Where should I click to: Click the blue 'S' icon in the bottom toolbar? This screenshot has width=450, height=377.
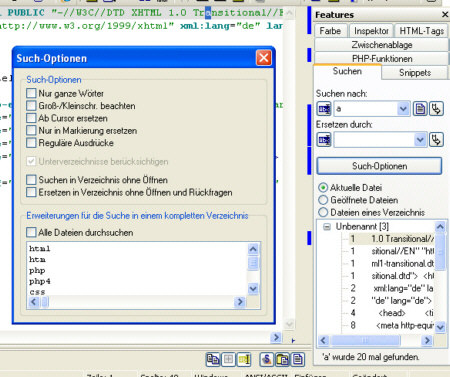266,359
